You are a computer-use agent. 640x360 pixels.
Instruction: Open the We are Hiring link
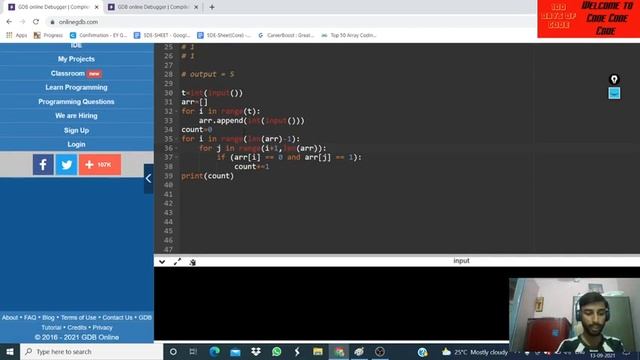click(x=76, y=116)
